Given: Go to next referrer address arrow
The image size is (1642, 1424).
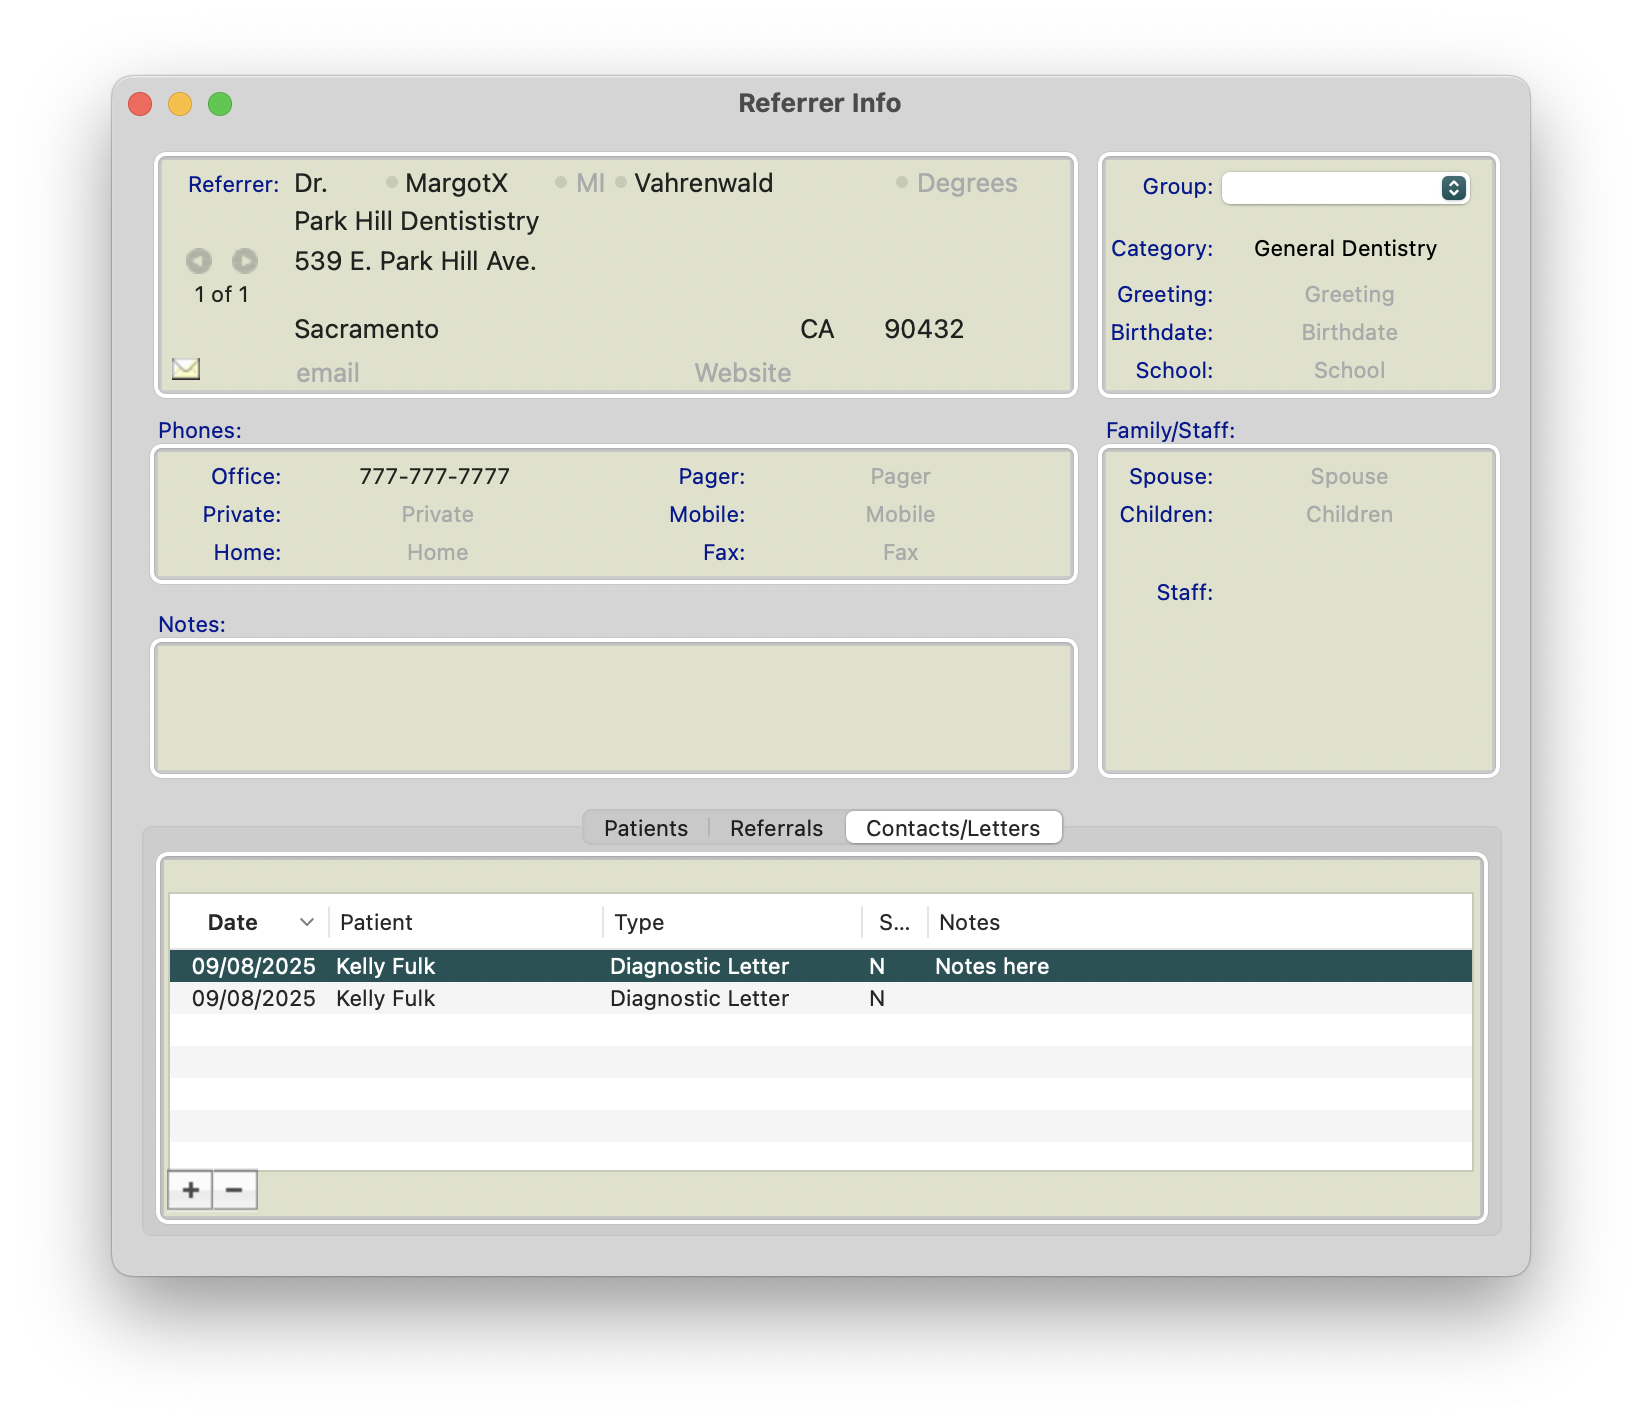Looking at the screenshot, I should click(x=245, y=261).
